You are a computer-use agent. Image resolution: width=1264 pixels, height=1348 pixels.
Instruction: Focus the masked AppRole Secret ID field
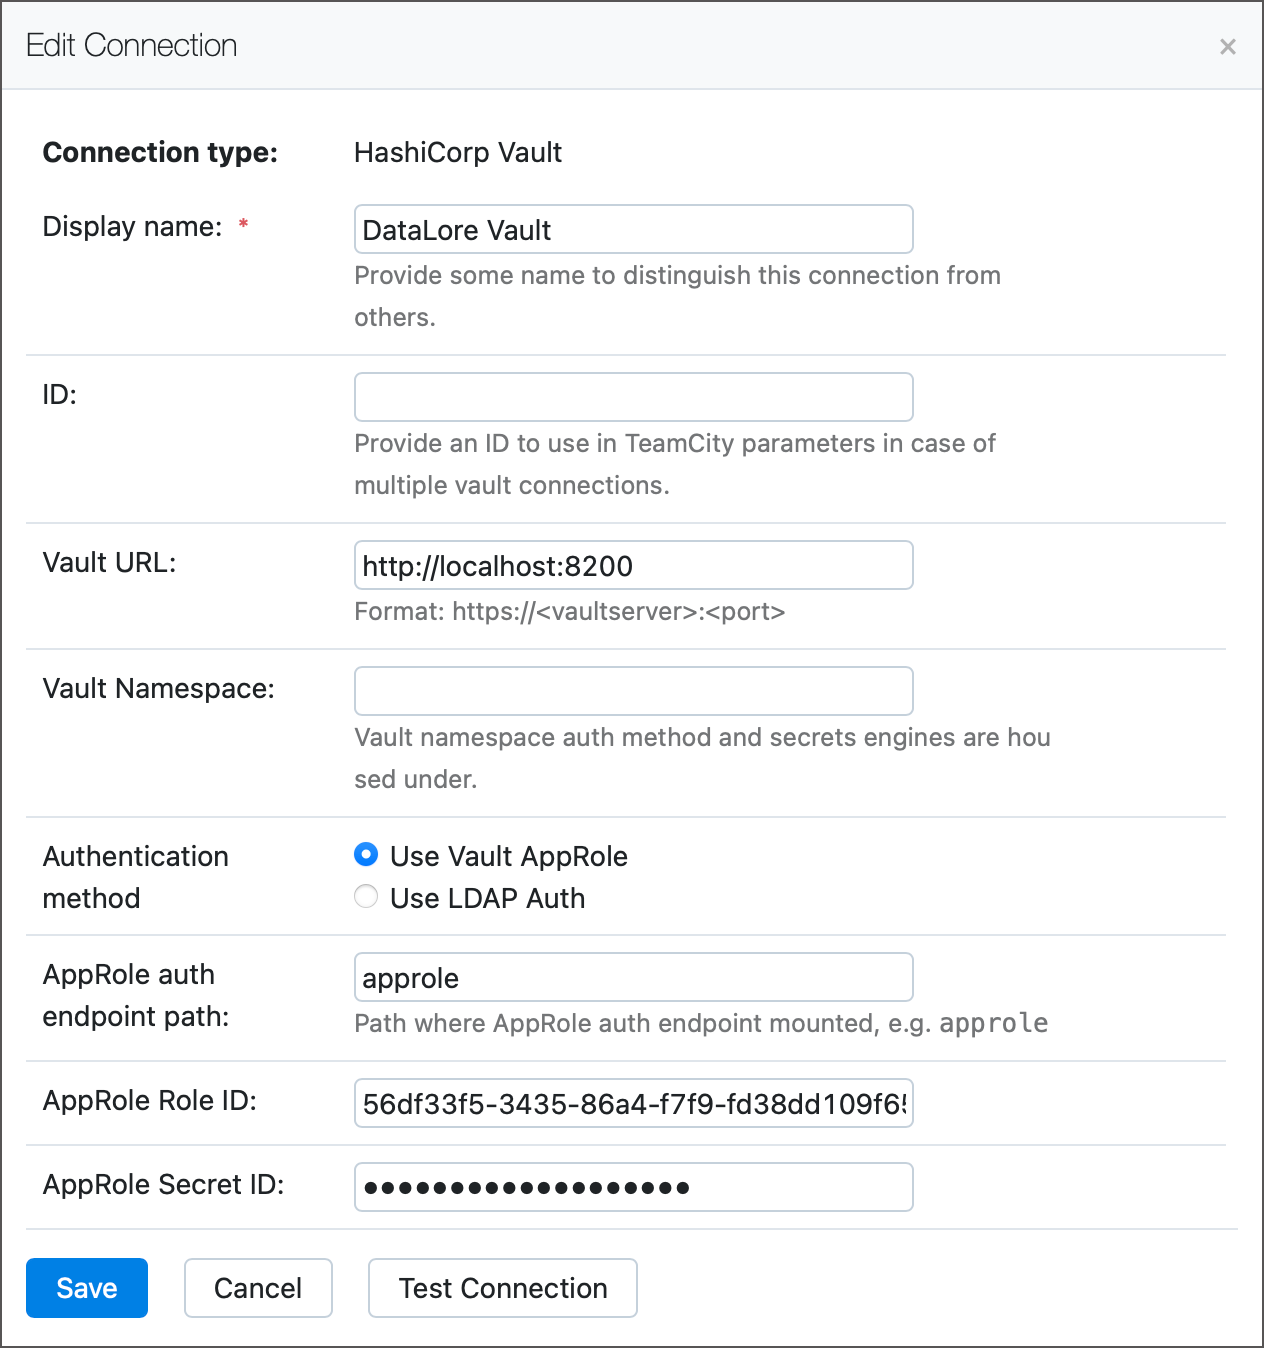click(633, 1187)
